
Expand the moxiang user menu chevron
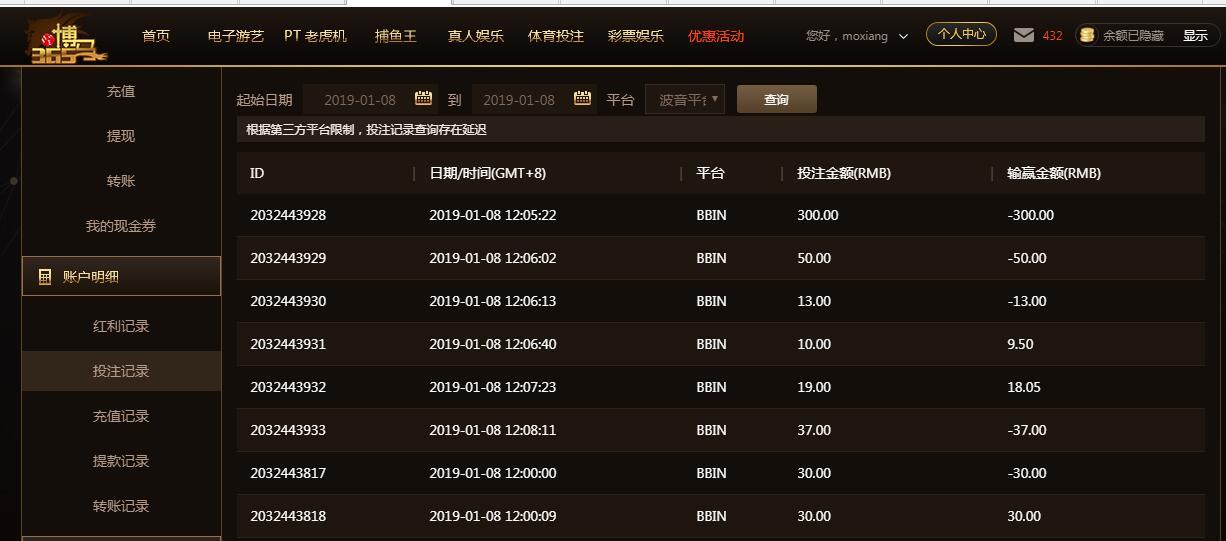click(x=903, y=36)
